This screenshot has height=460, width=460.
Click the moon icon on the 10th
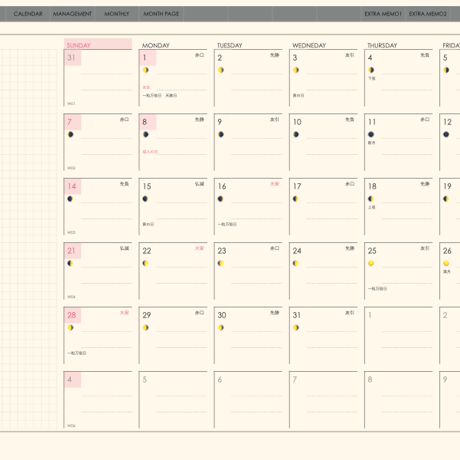(296, 134)
